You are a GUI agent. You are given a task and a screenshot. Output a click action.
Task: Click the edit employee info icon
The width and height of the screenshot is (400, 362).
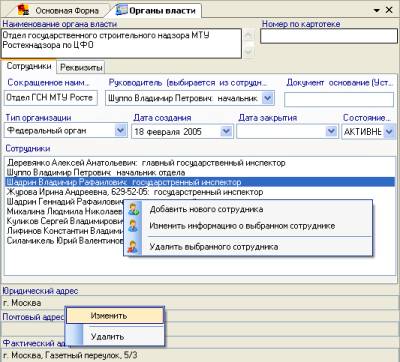click(133, 226)
